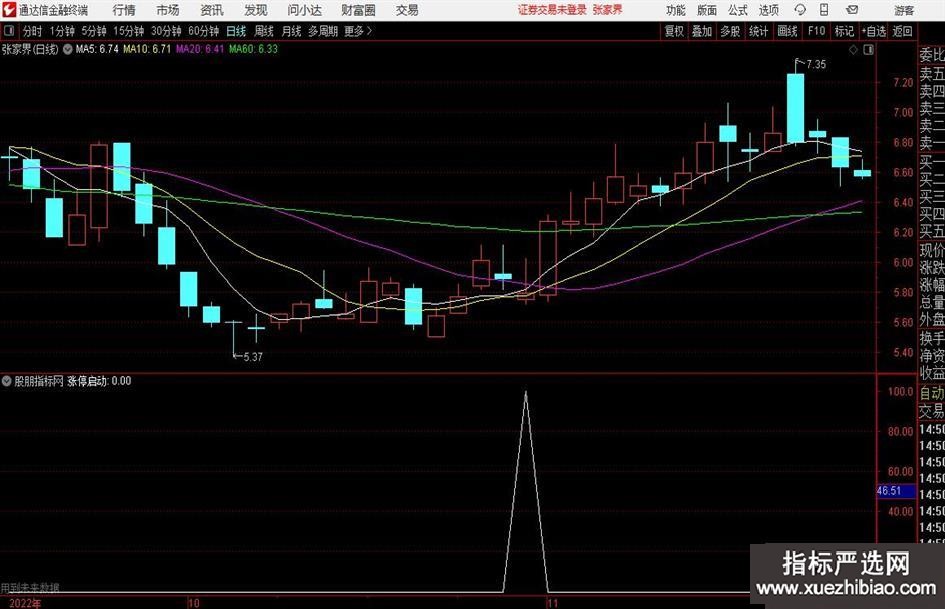
Task: Click the 返回 back button
Action: pyautogui.click(x=902, y=31)
